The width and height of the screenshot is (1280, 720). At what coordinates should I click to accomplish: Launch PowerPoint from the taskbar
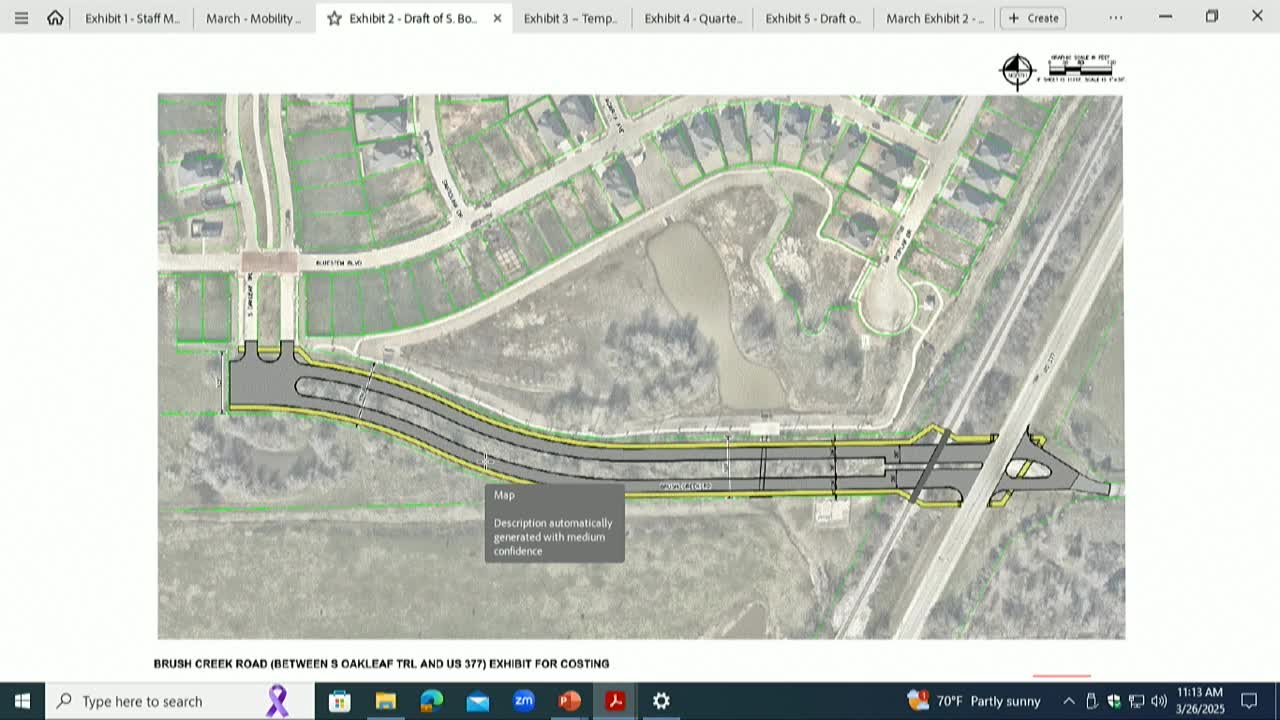(569, 701)
